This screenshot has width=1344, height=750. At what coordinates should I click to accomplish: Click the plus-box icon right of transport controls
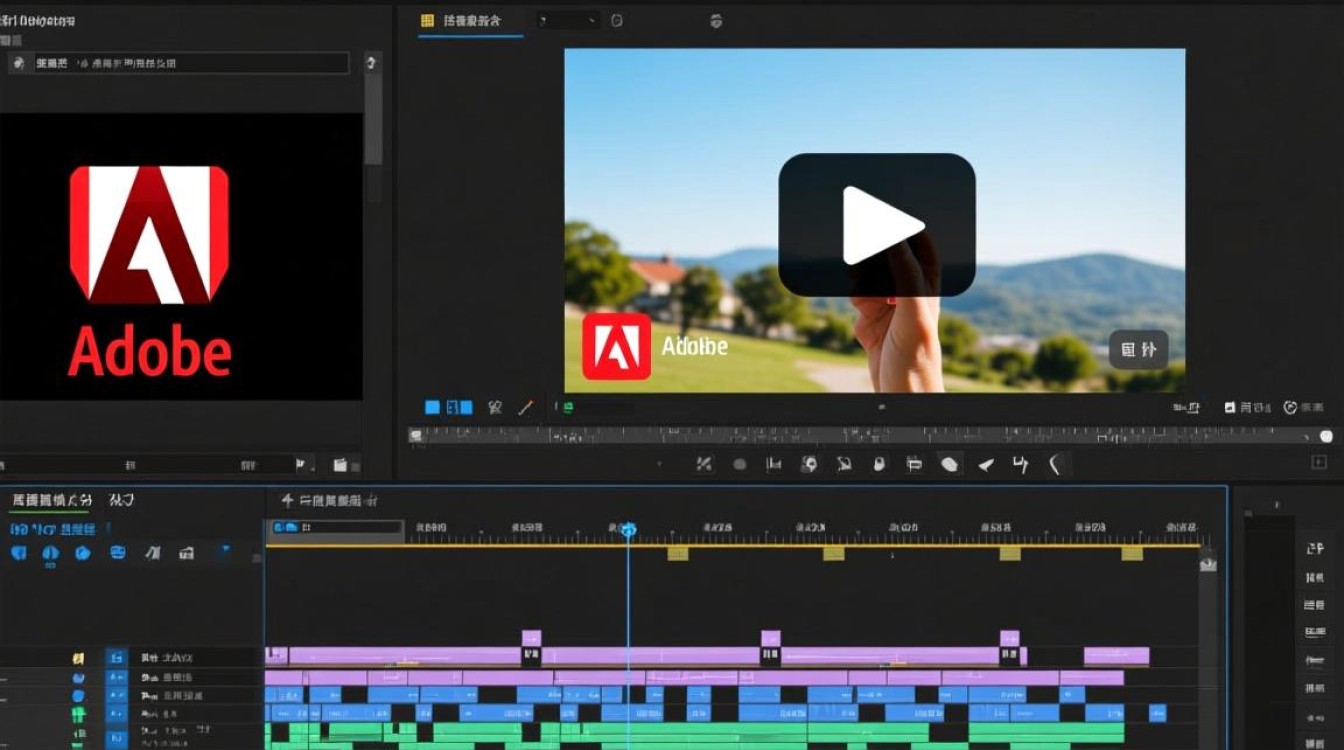click(x=1318, y=463)
